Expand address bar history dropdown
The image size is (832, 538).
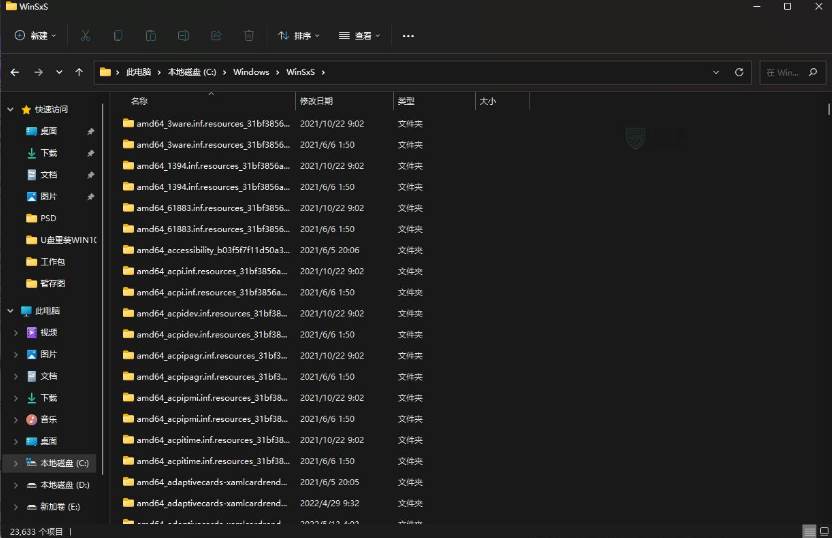(716, 72)
